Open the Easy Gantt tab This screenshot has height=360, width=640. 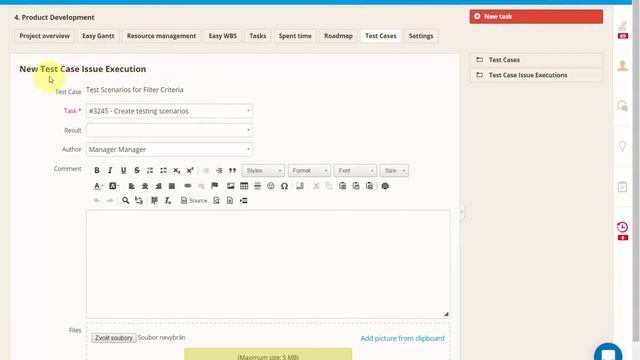coord(98,36)
